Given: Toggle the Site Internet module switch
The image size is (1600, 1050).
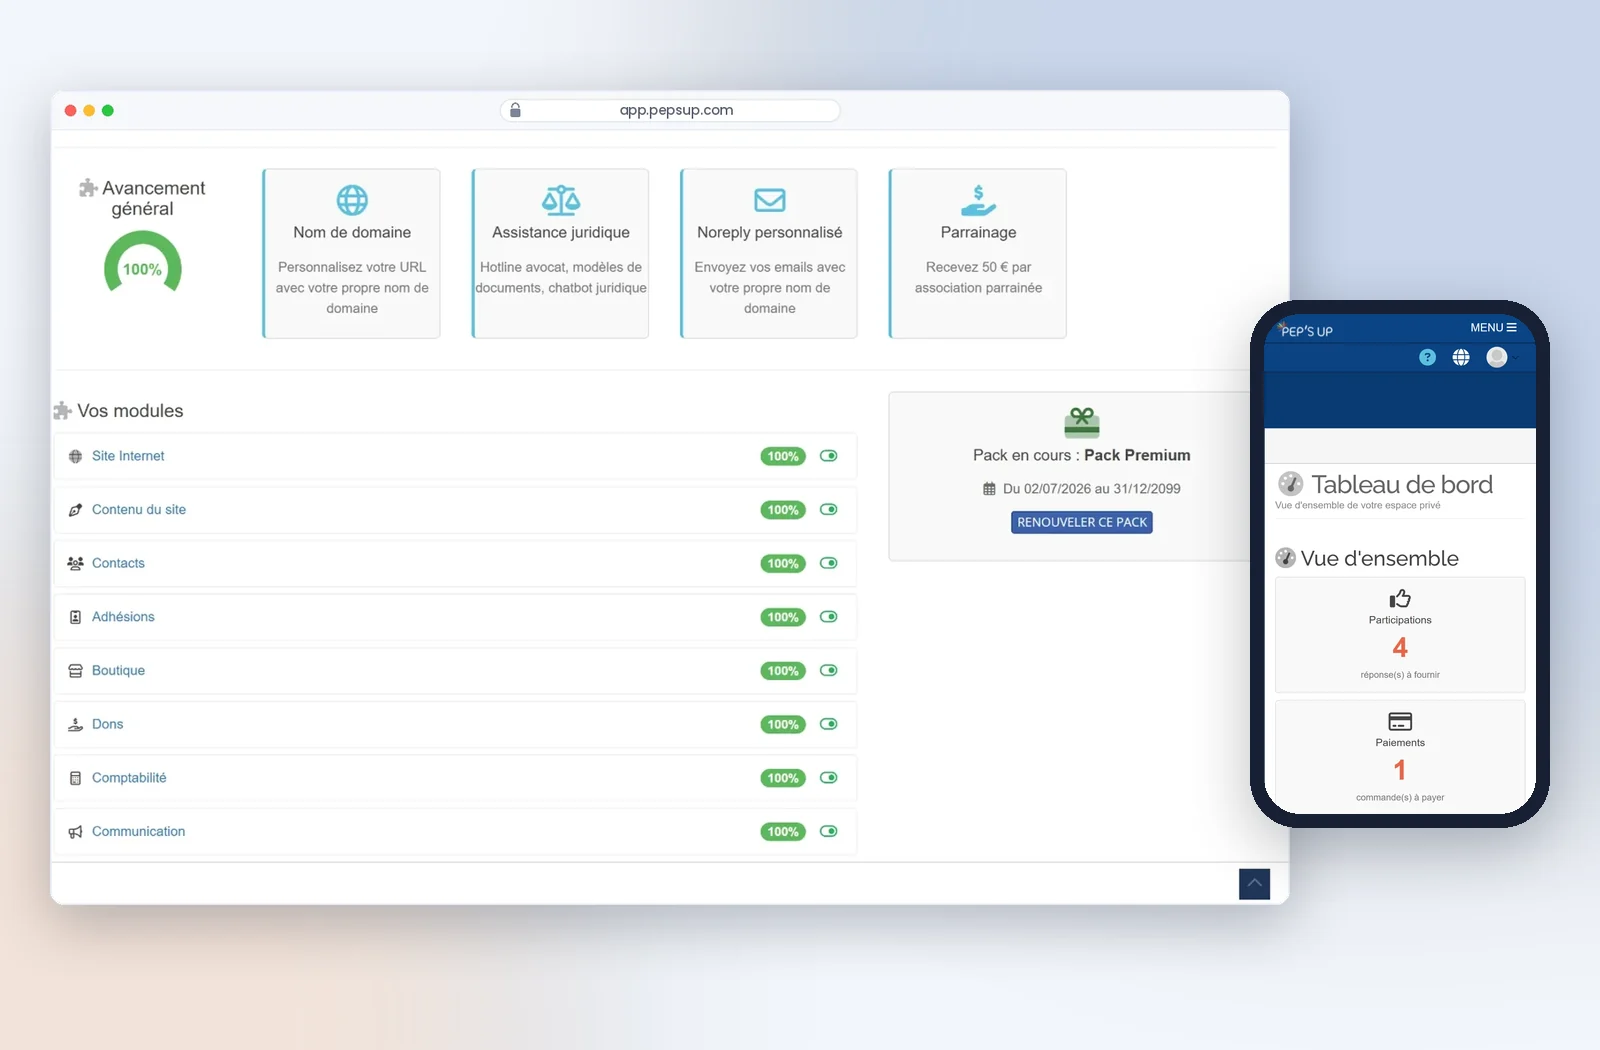Looking at the screenshot, I should tap(829, 456).
